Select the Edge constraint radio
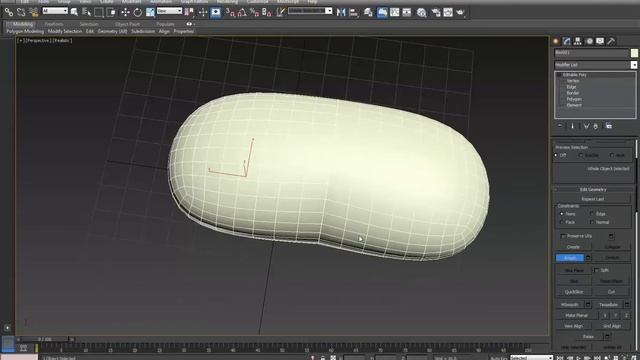The height and width of the screenshot is (360, 640). [592, 214]
